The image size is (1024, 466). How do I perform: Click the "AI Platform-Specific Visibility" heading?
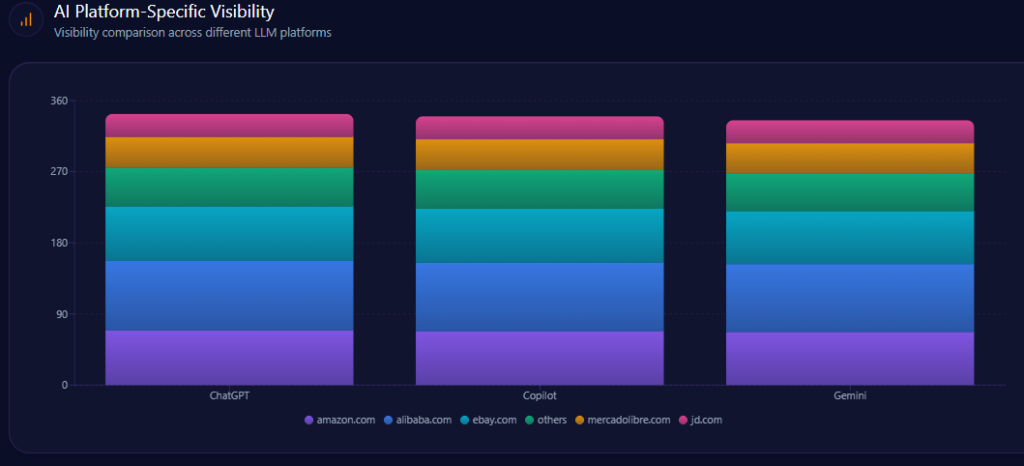tap(164, 12)
